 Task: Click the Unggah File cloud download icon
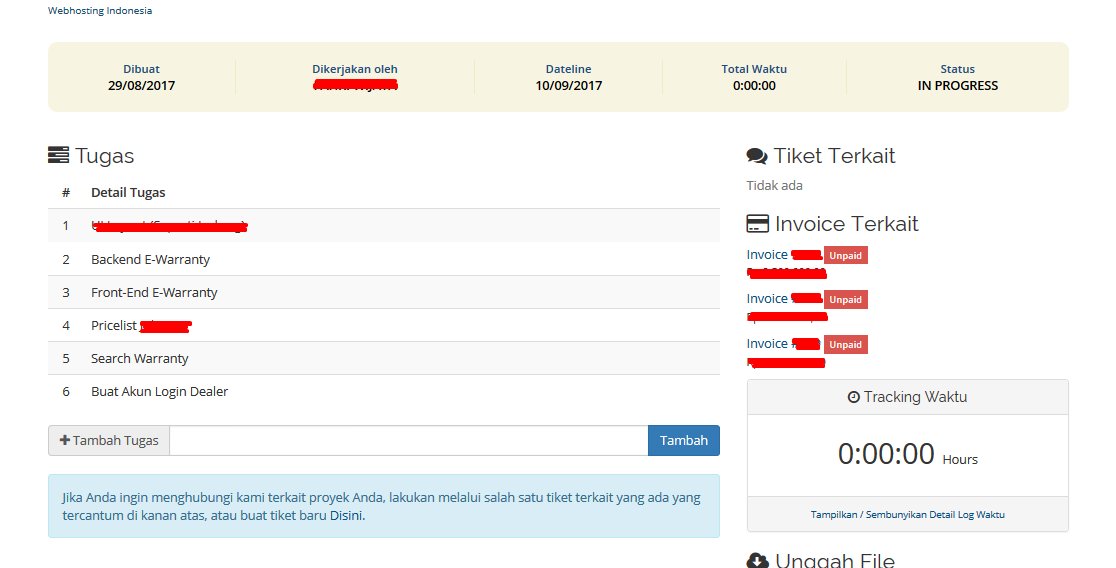pyautogui.click(x=757, y=561)
